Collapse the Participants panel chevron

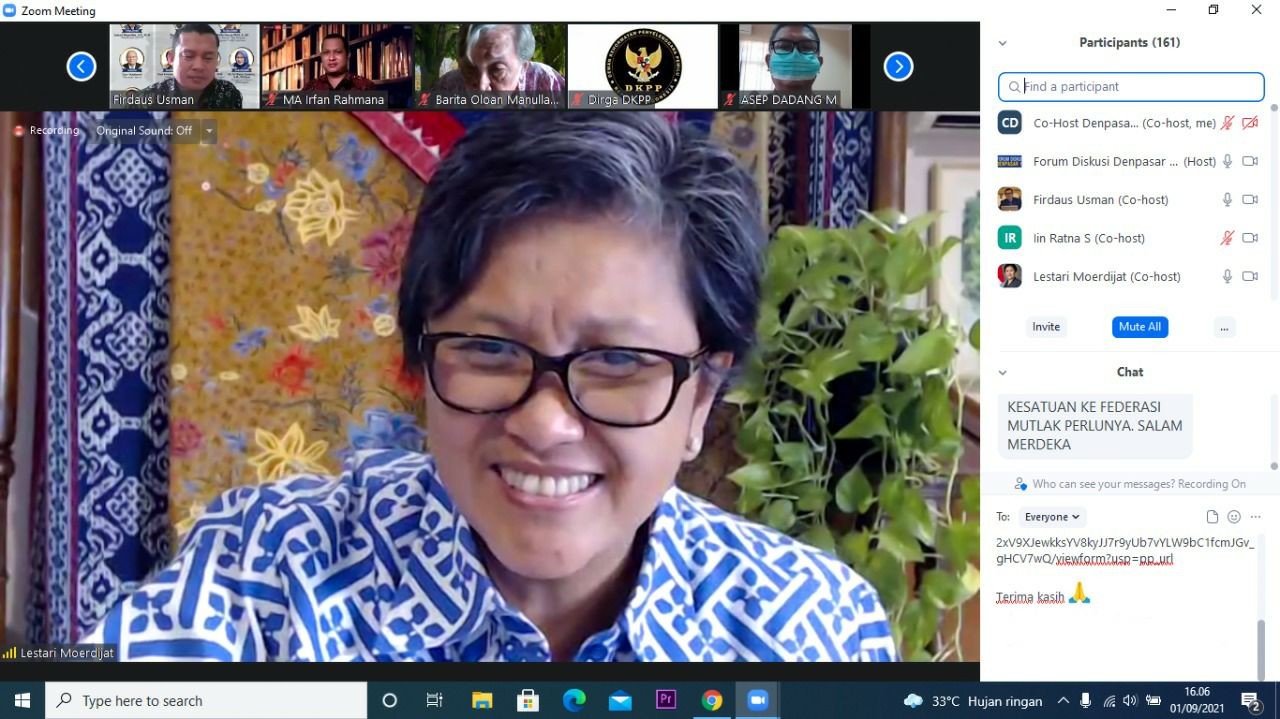pos(1002,43)
